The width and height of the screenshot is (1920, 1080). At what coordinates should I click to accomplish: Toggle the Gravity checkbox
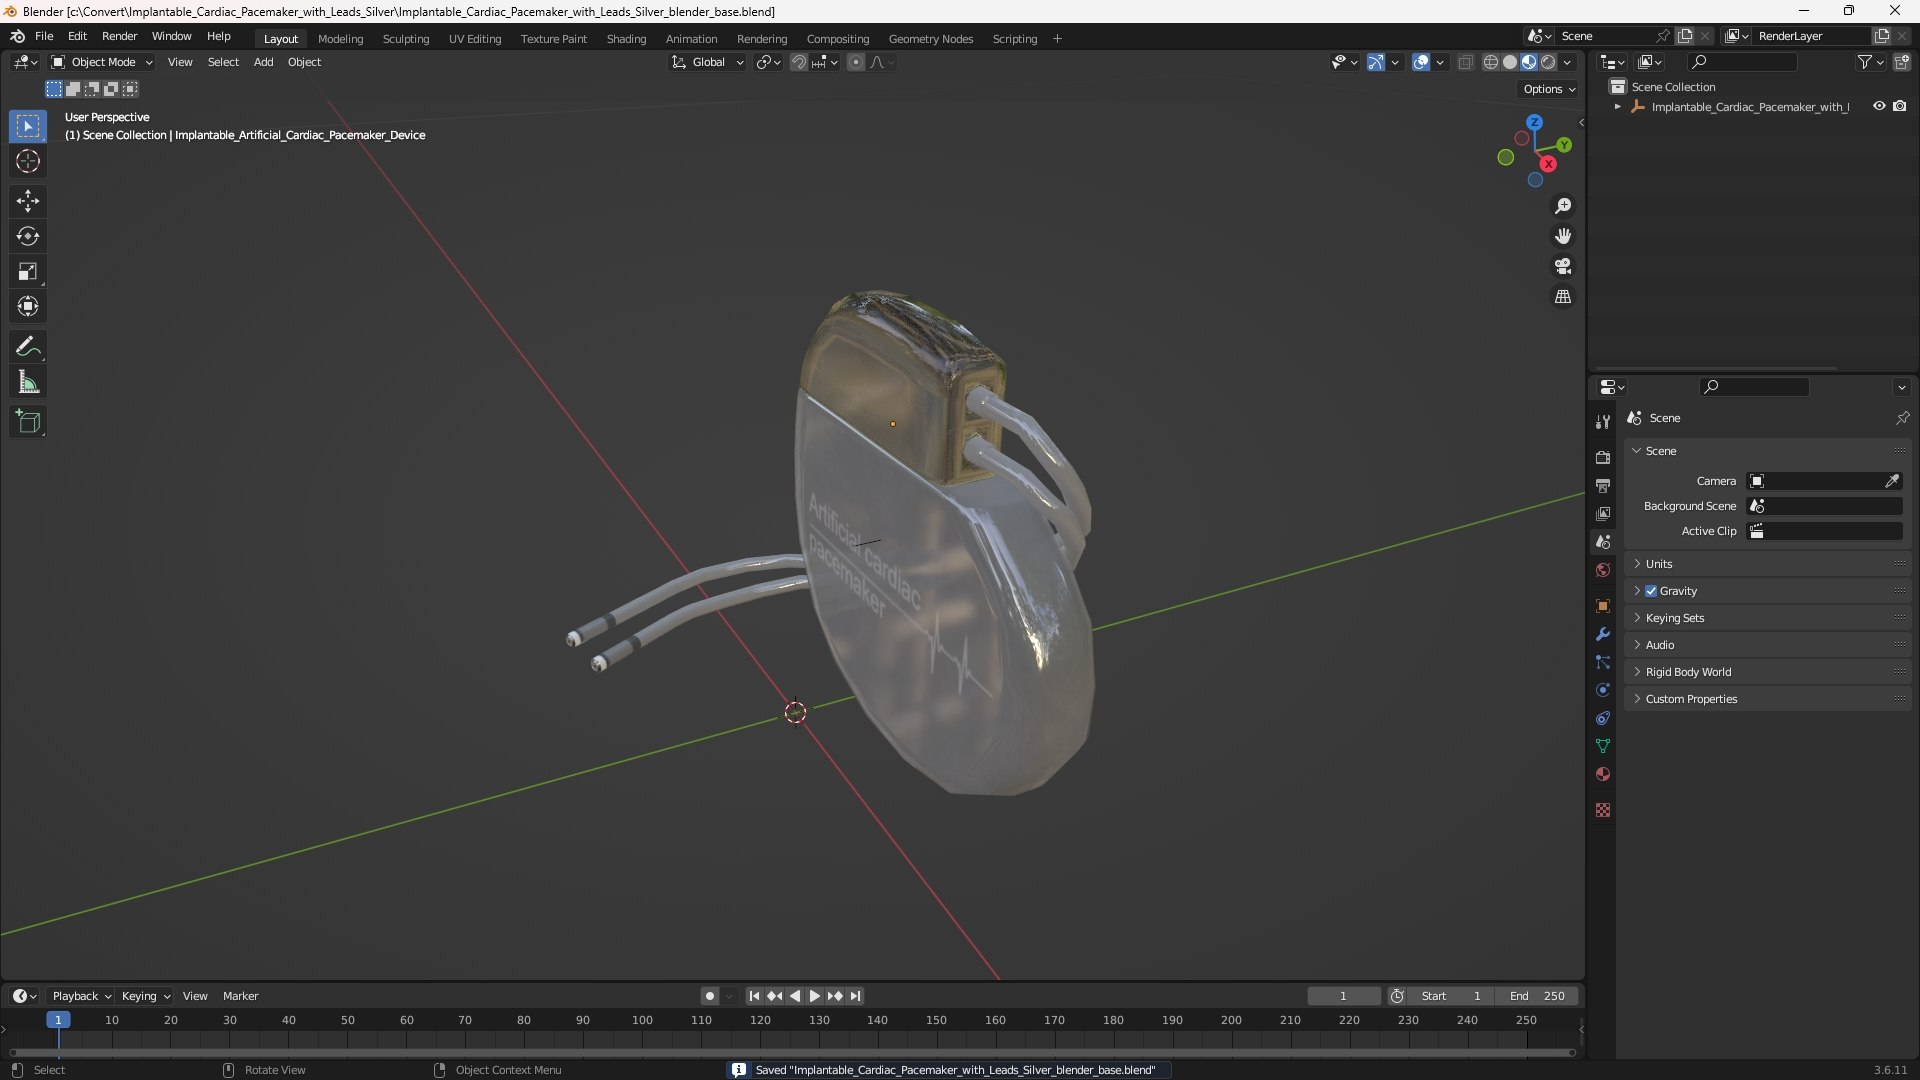pyautogui.click(x=1651, y=591)
